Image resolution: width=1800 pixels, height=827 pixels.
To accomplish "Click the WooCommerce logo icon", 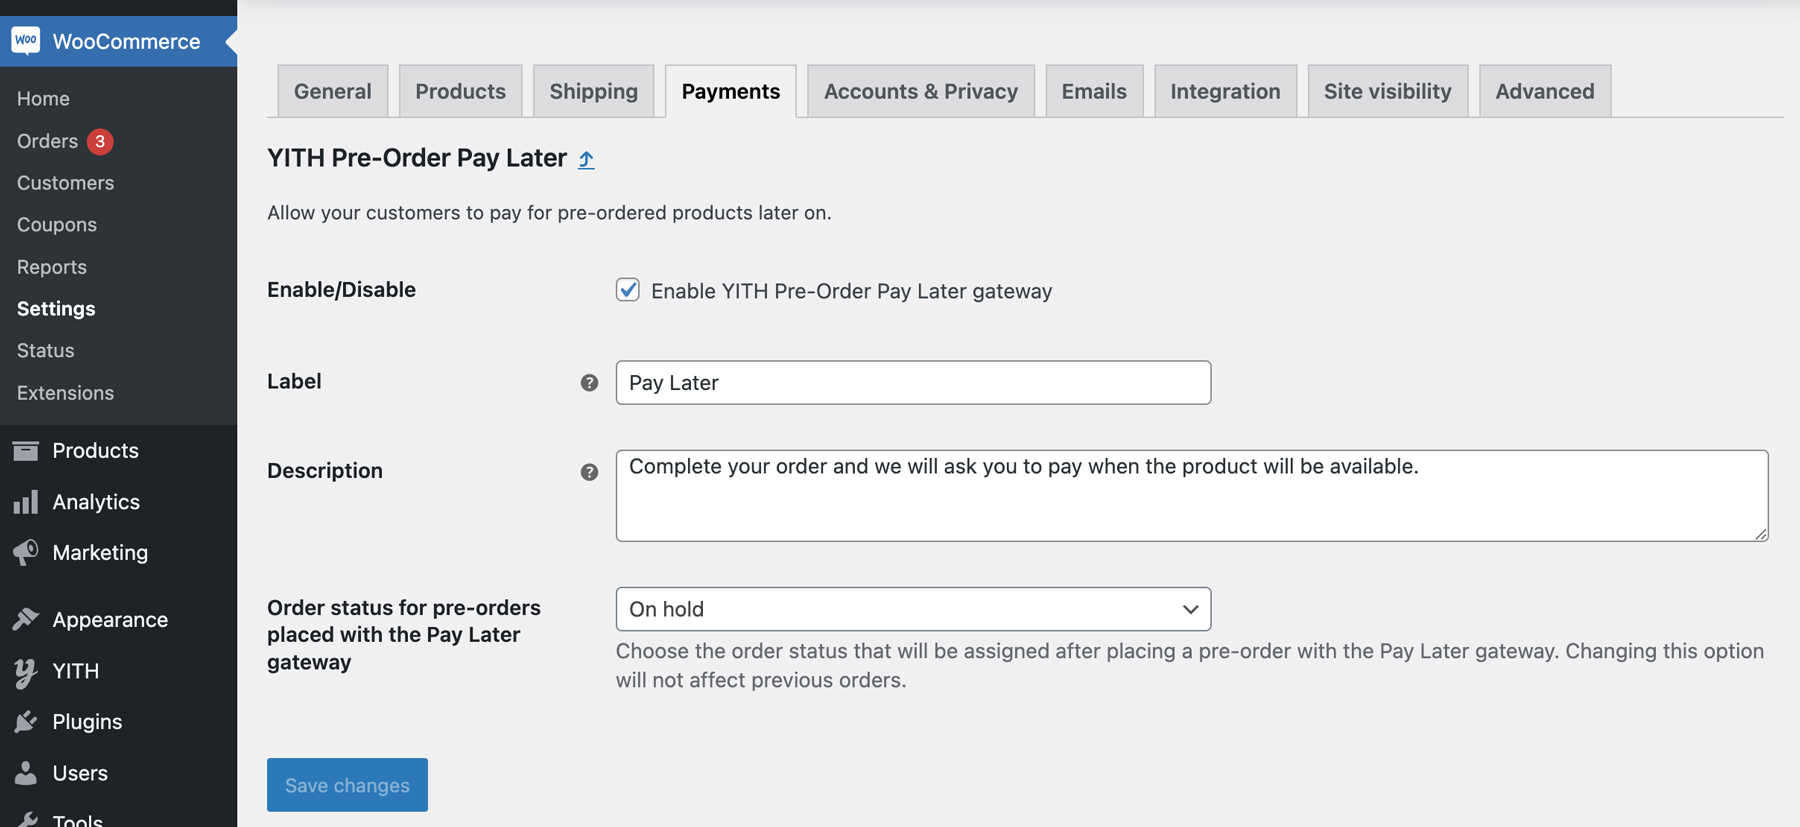I will [x=26, y=41].
